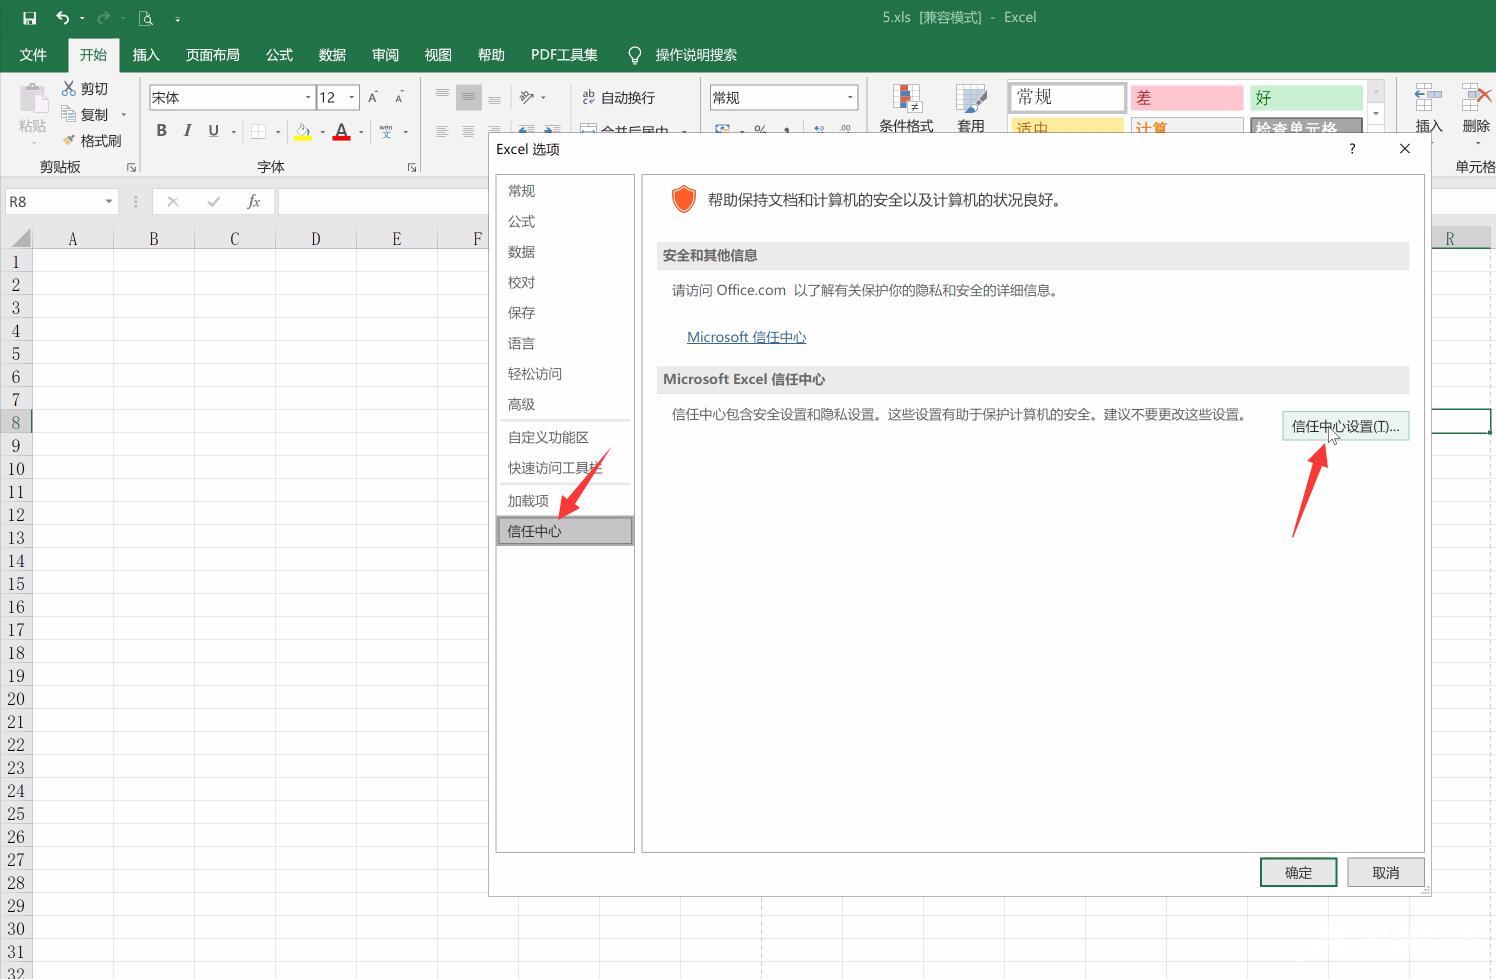Expand the cell styles gallery arrow
The width and height of the screenshot is (1496, 979).
tap(1376, 114)
